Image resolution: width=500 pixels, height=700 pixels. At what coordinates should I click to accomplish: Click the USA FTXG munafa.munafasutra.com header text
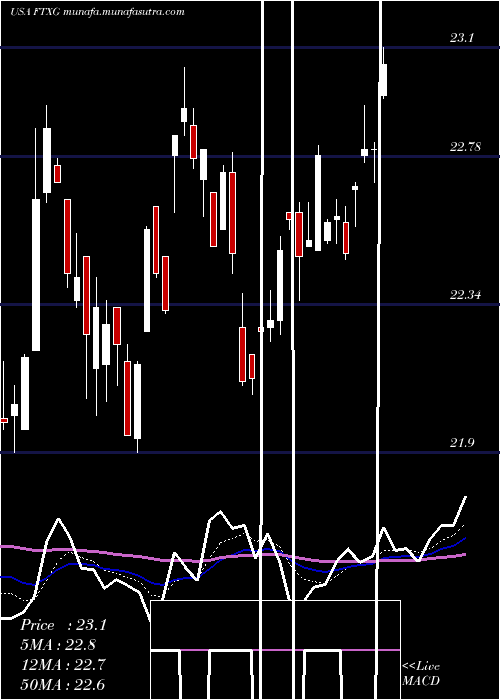[x=97, y=12]
